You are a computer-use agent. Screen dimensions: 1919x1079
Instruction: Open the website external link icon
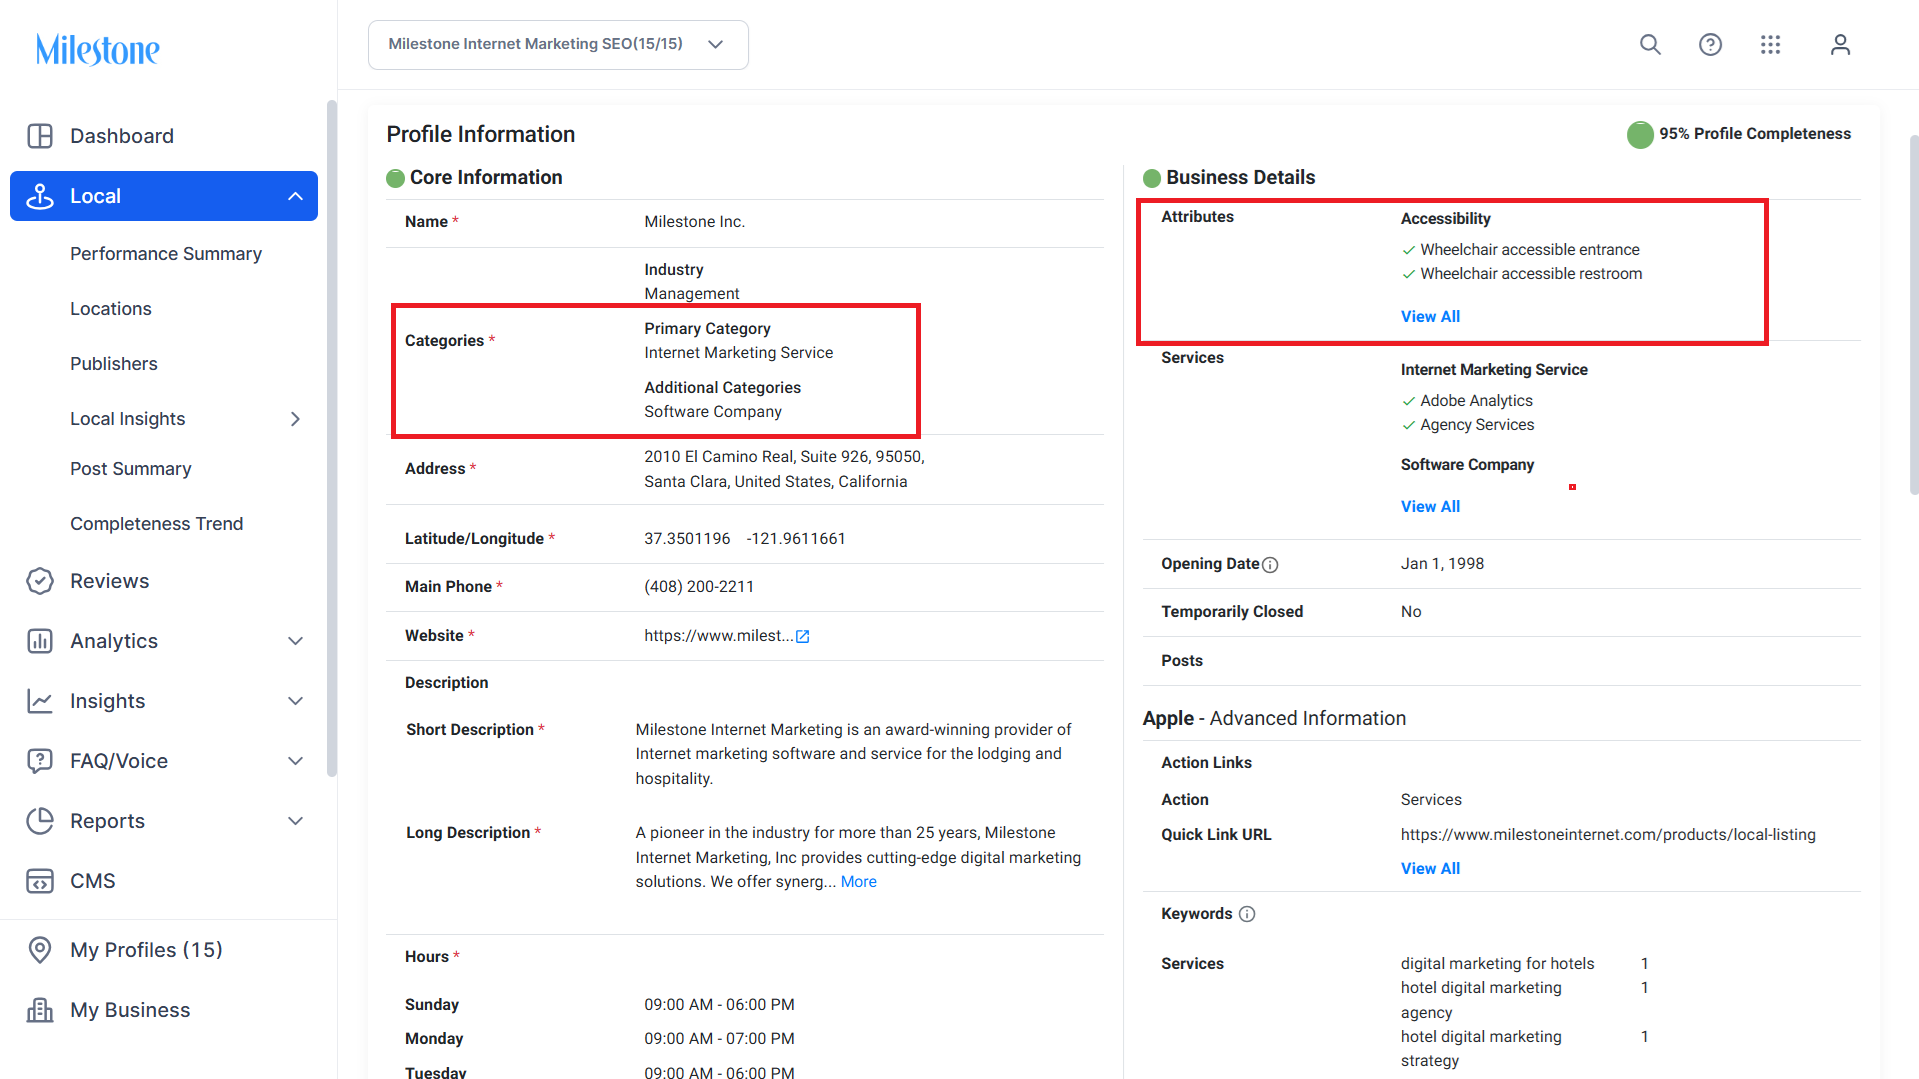click(802, 636)
